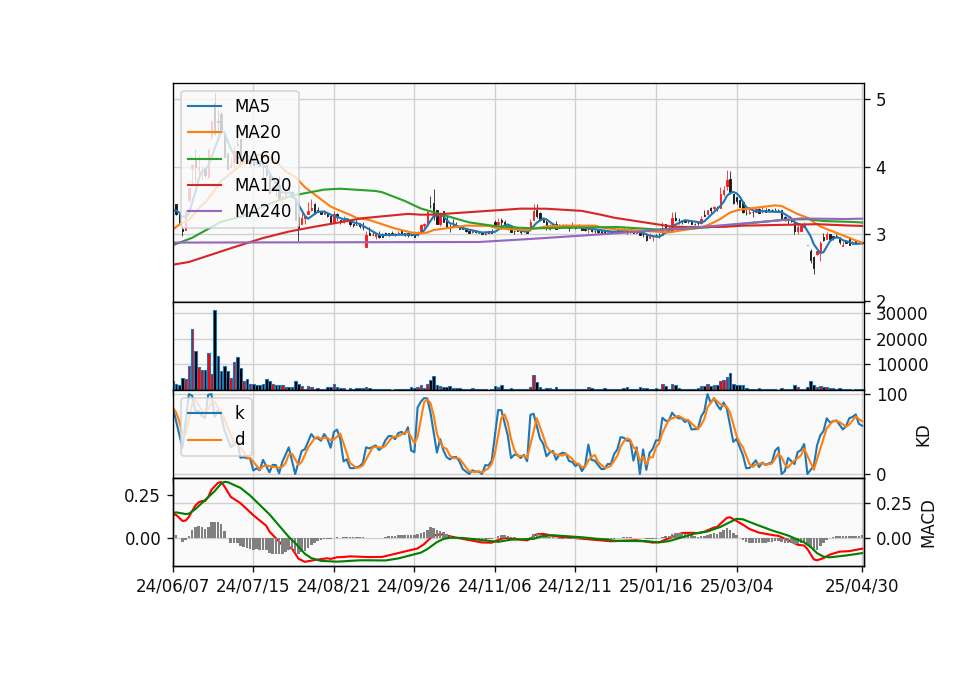The height and width of the screenshot is (690, 960).
Task: Click the March 2025 price peak candlestick
Action: pyautogui.click(x=729, y=182)
